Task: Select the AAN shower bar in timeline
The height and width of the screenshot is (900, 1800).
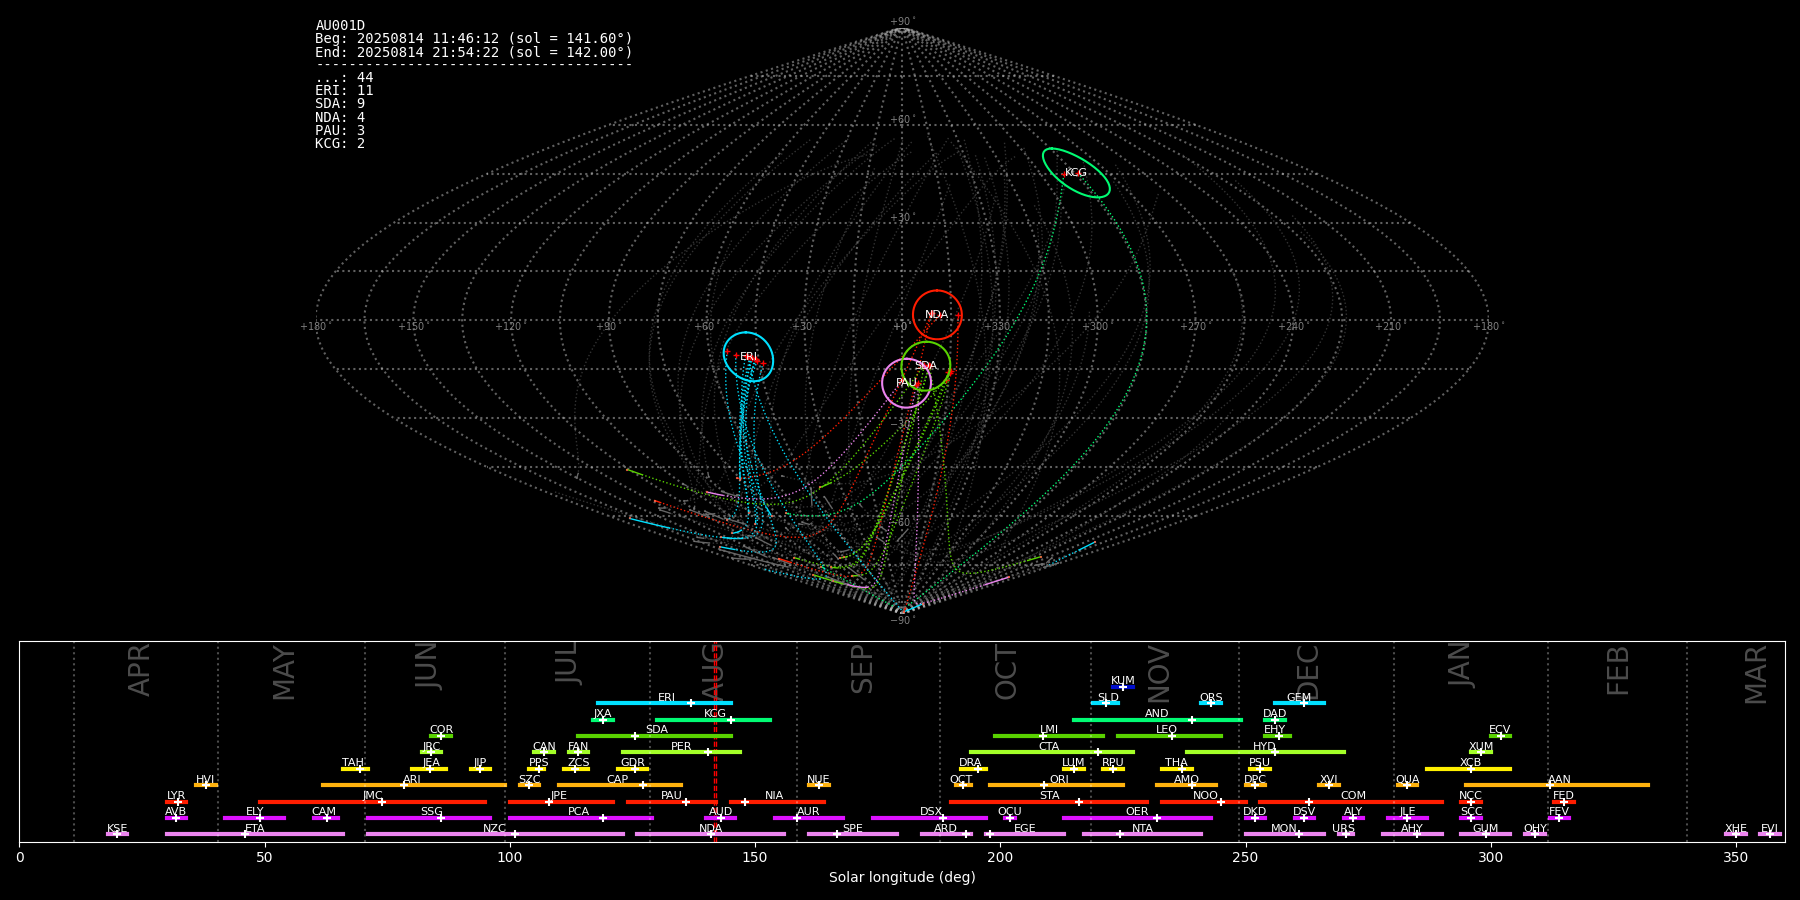Action: pyautogui.click(x=1557, y=785)
